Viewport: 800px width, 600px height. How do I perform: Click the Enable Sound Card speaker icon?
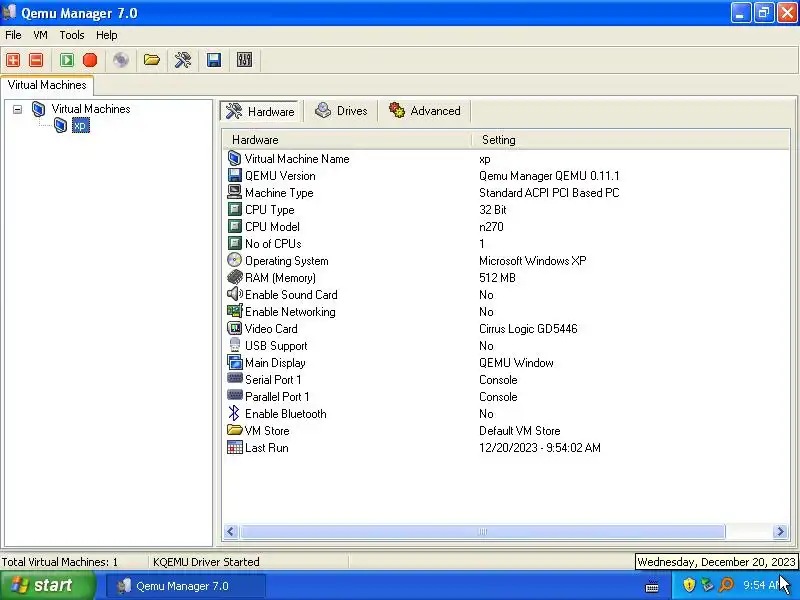tap(235, 294)
